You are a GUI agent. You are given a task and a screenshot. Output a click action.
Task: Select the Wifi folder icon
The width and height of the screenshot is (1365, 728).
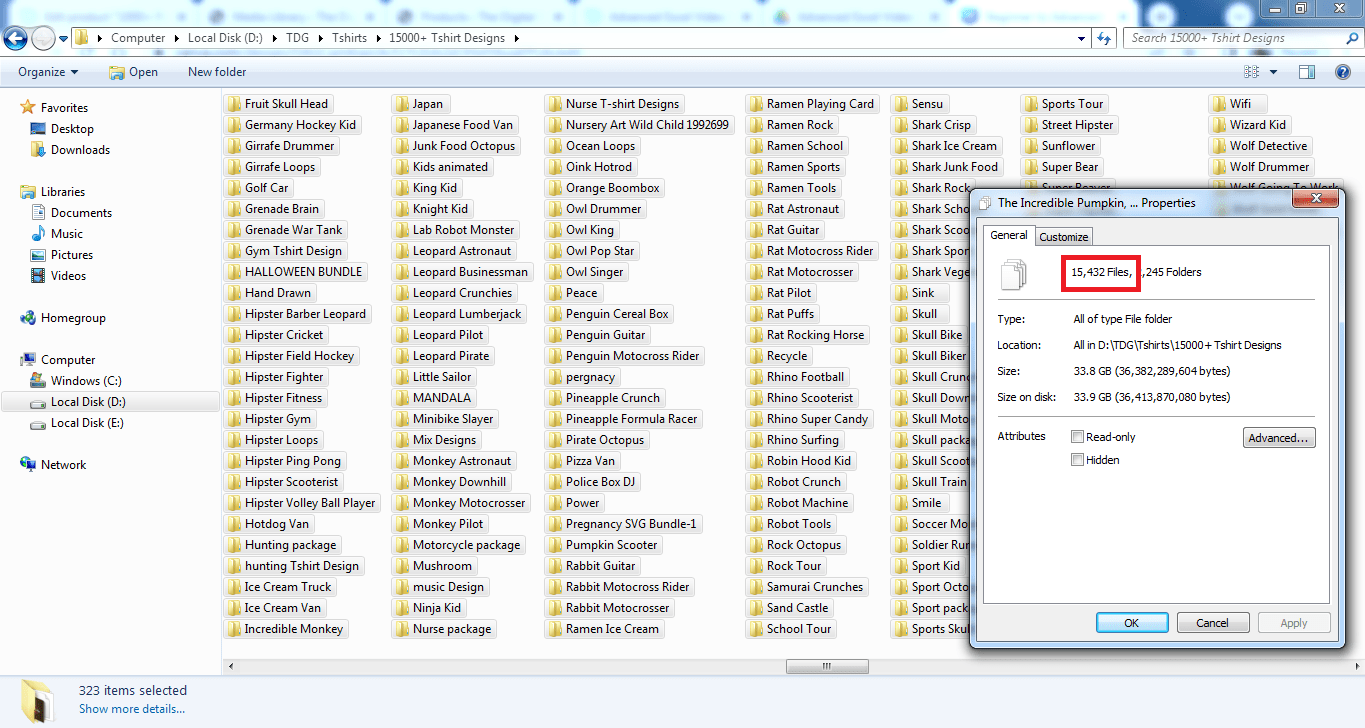click(x=1218, y=104)
